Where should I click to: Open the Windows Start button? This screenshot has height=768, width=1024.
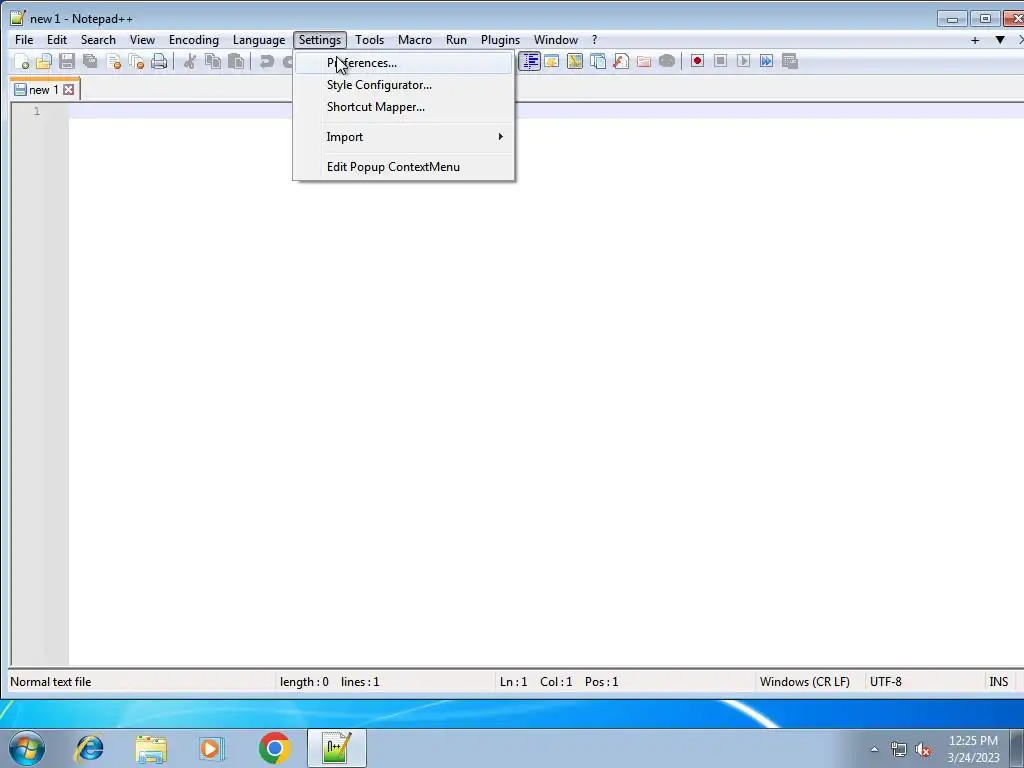[x=27, y=748]
